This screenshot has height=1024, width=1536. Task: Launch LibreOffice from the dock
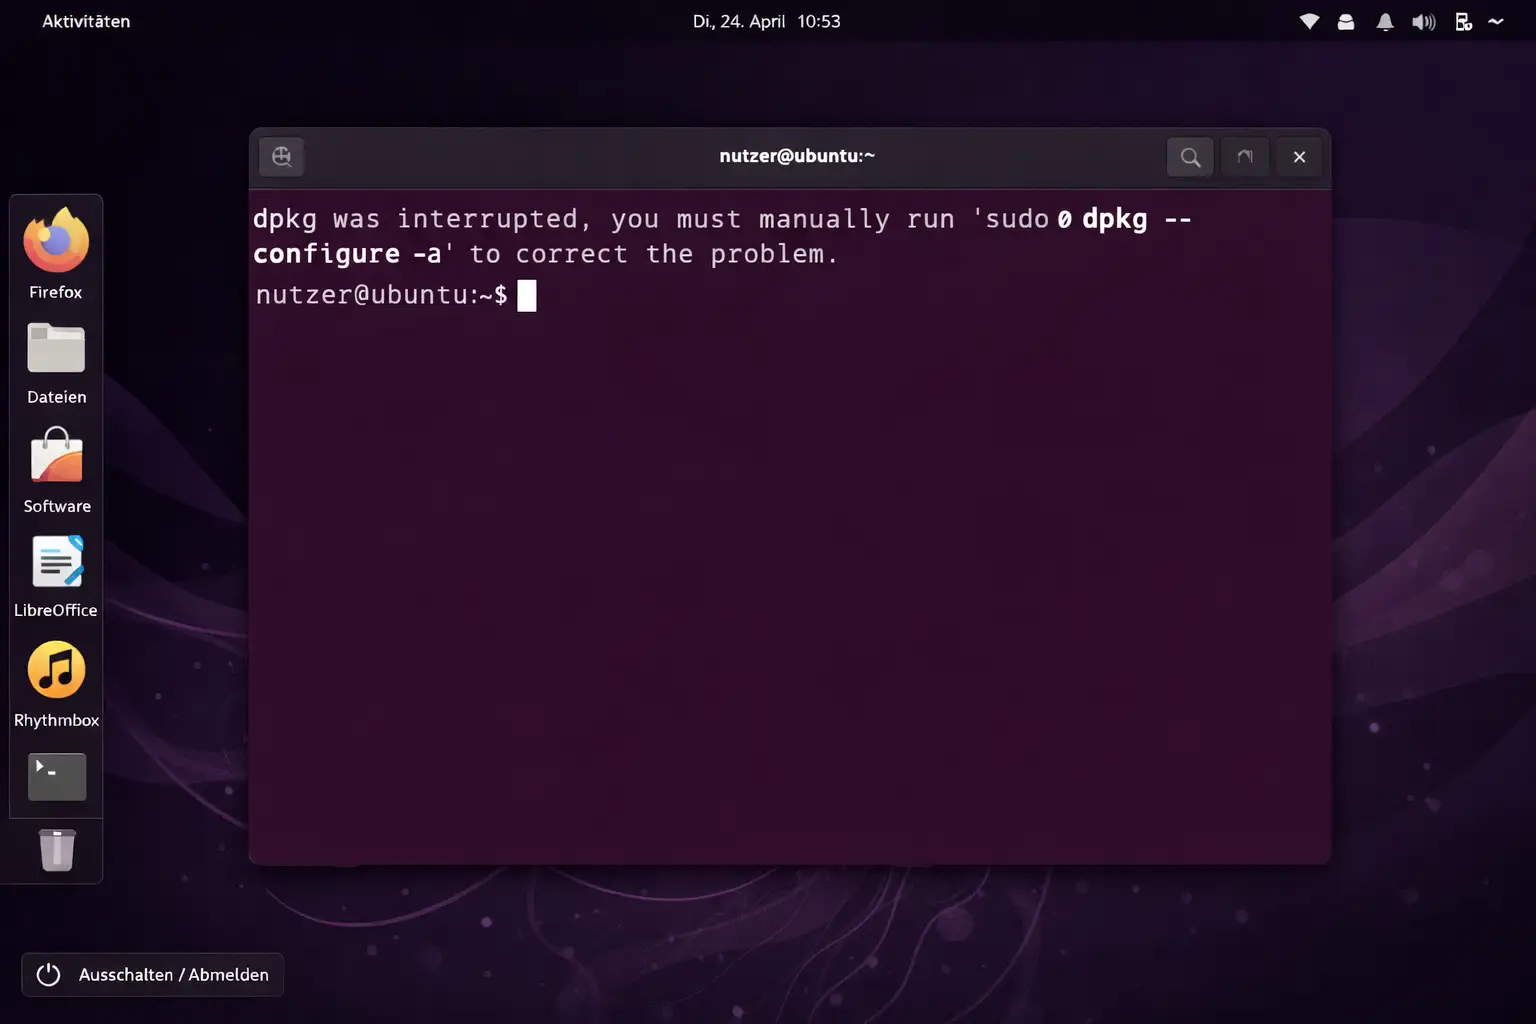pos(55,560)
